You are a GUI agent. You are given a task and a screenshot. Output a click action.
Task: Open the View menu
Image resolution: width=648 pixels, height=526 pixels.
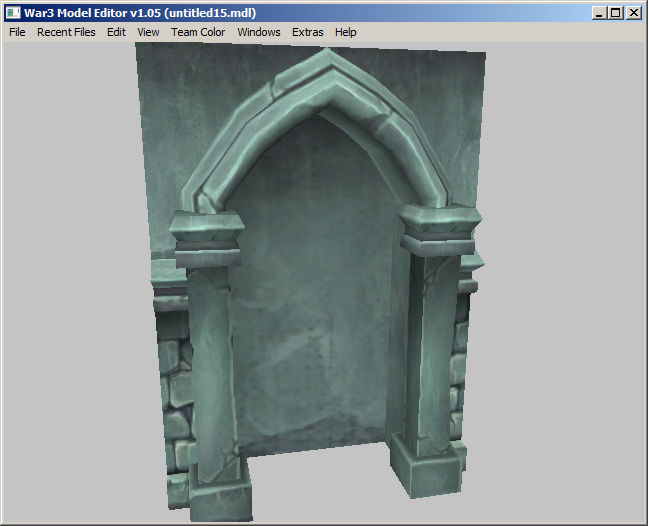pos(148,32)
